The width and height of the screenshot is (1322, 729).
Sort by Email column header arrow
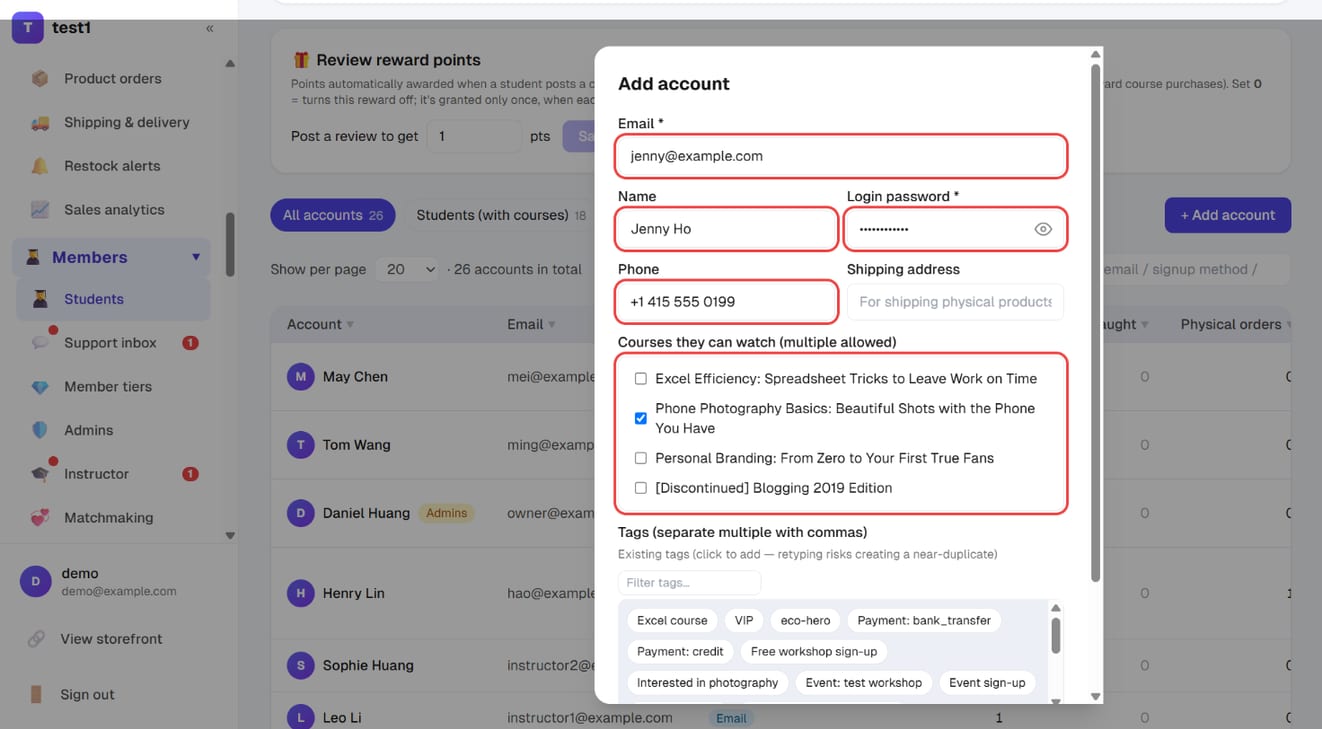click(552, 325)
